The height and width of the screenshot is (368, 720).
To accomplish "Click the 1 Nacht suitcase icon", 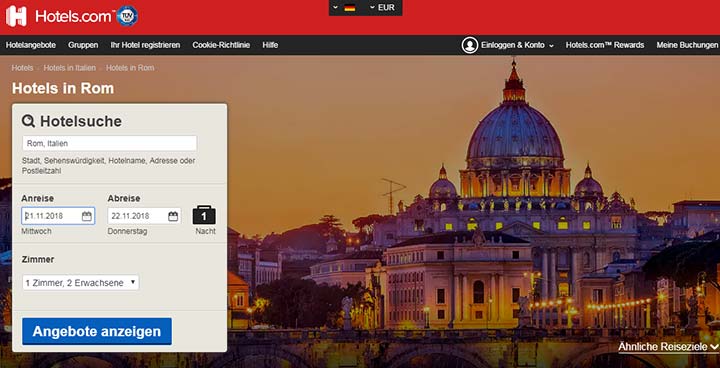I will click(x=204, y=215).
